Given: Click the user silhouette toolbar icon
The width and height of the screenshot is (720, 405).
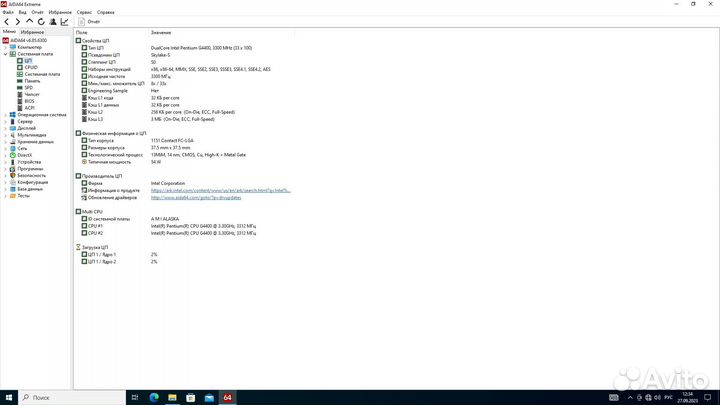Looking at the screenshot, I should pos(53,22).
